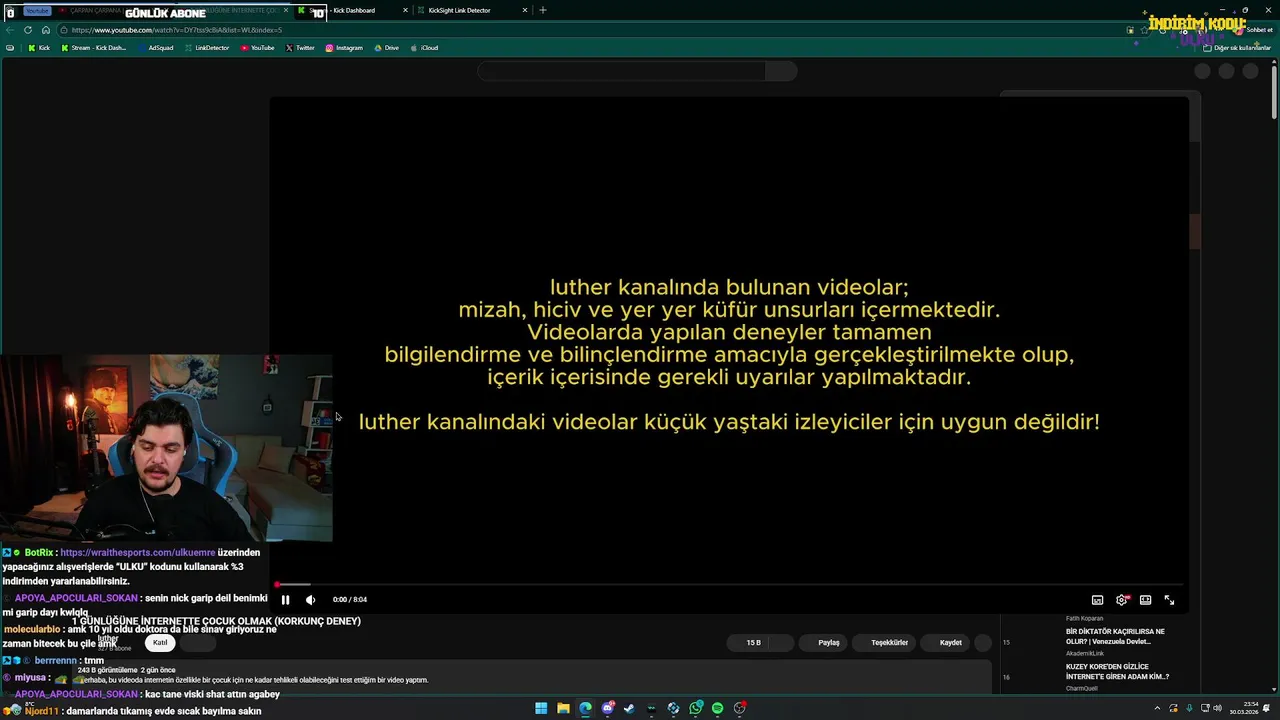Open Microsoft Edge from the taskbar

click(x=585, y=708)
